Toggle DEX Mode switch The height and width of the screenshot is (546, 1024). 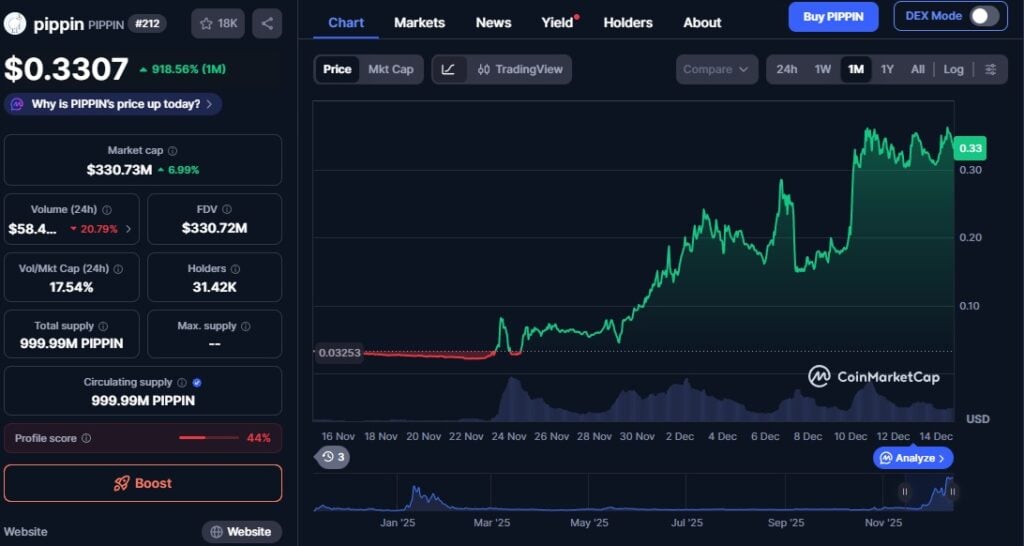[x=983, y=16]
